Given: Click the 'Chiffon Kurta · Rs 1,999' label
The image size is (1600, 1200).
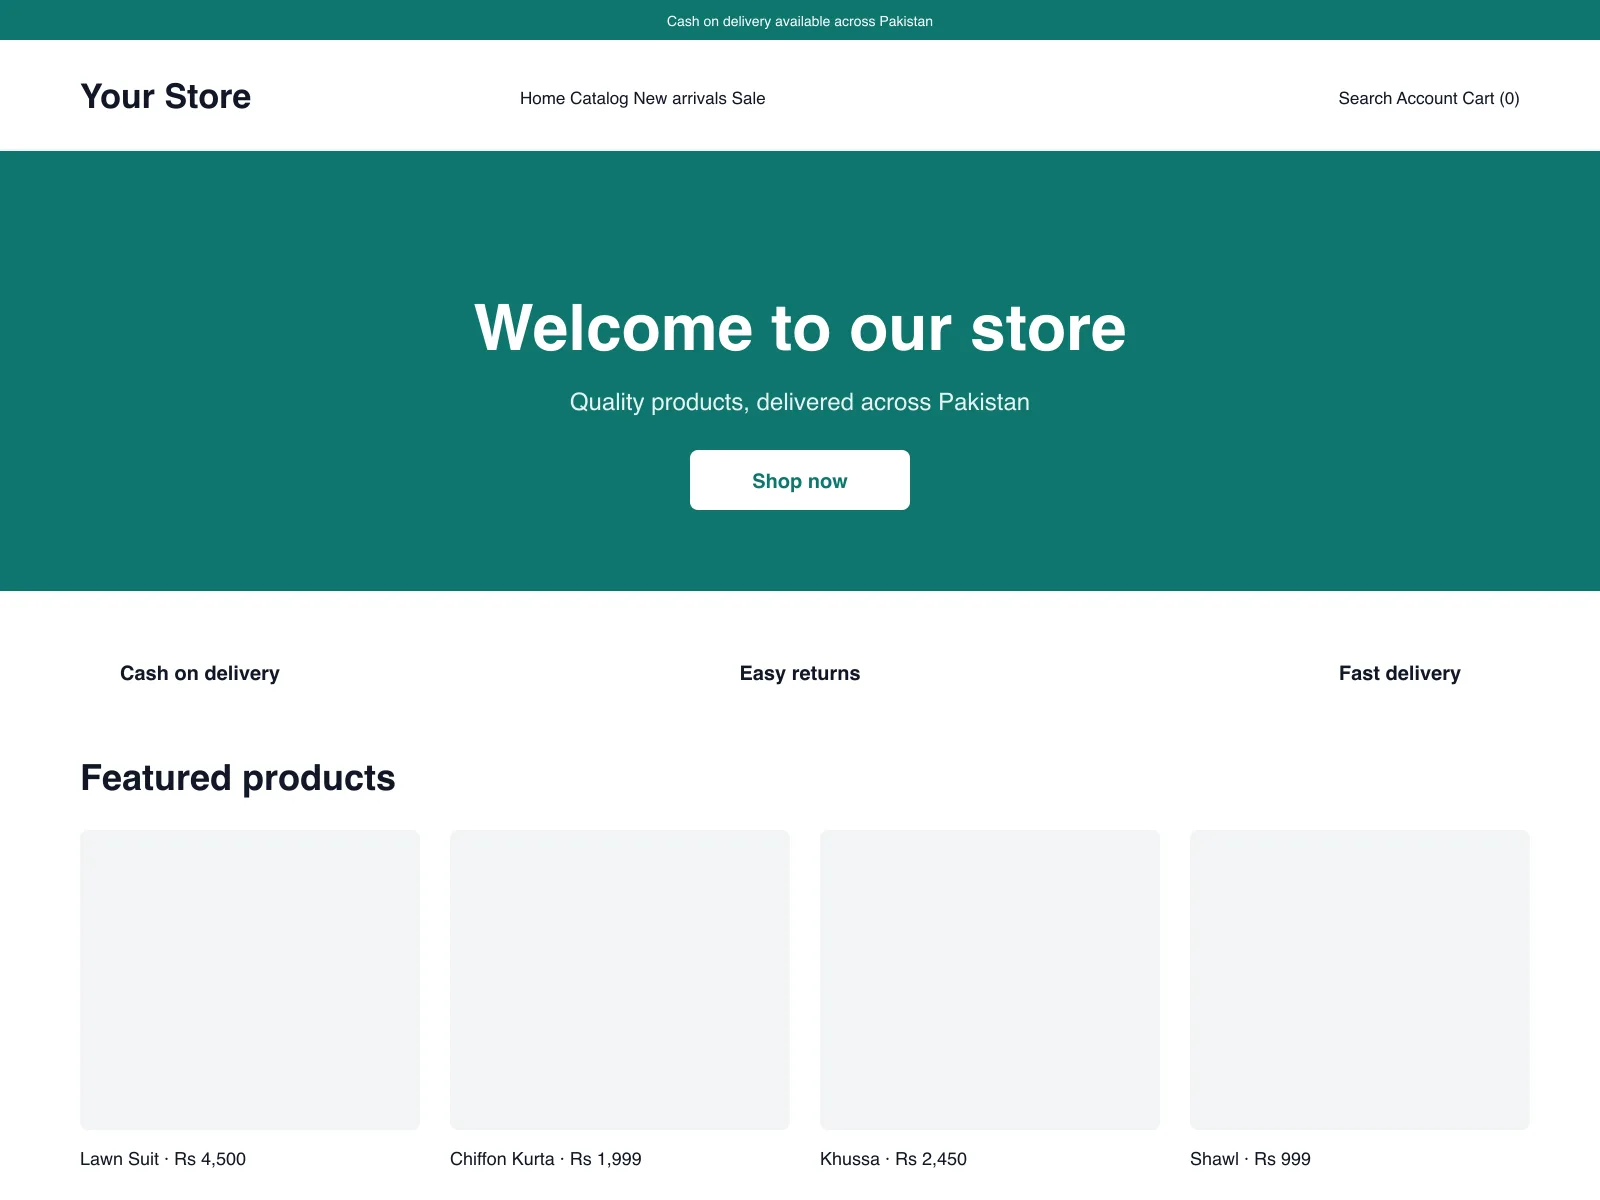Looking at the screenshot, I should click(546, 1159).
